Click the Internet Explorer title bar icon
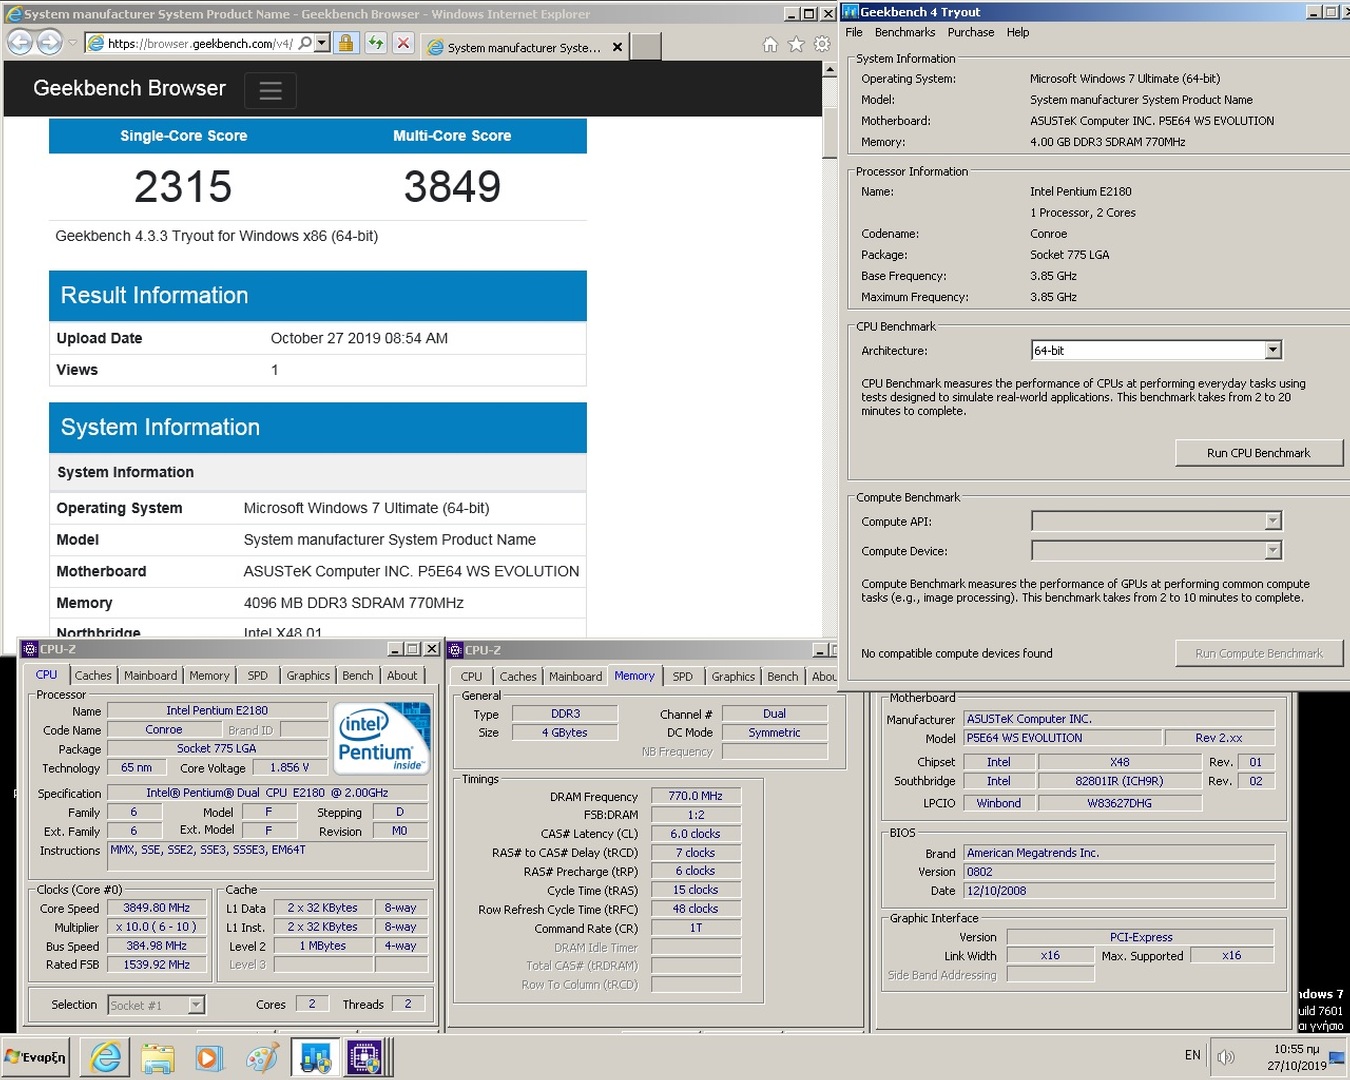The height and width of the screenshot is (1080, 1350). [14, 14]
